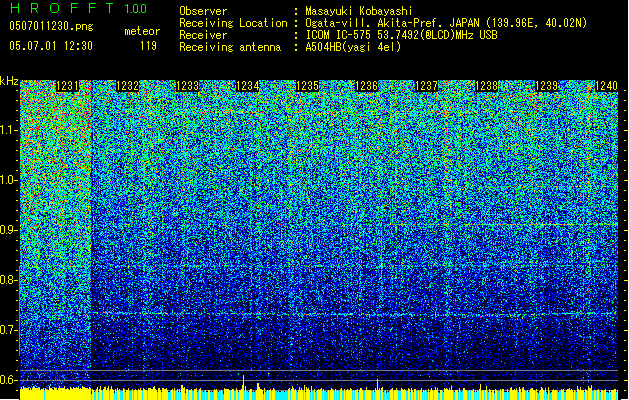This screenshot has width=629, height=400.
Task: Click the 1236 time marker
Action: pyautogui.click(x=367, y=86)
